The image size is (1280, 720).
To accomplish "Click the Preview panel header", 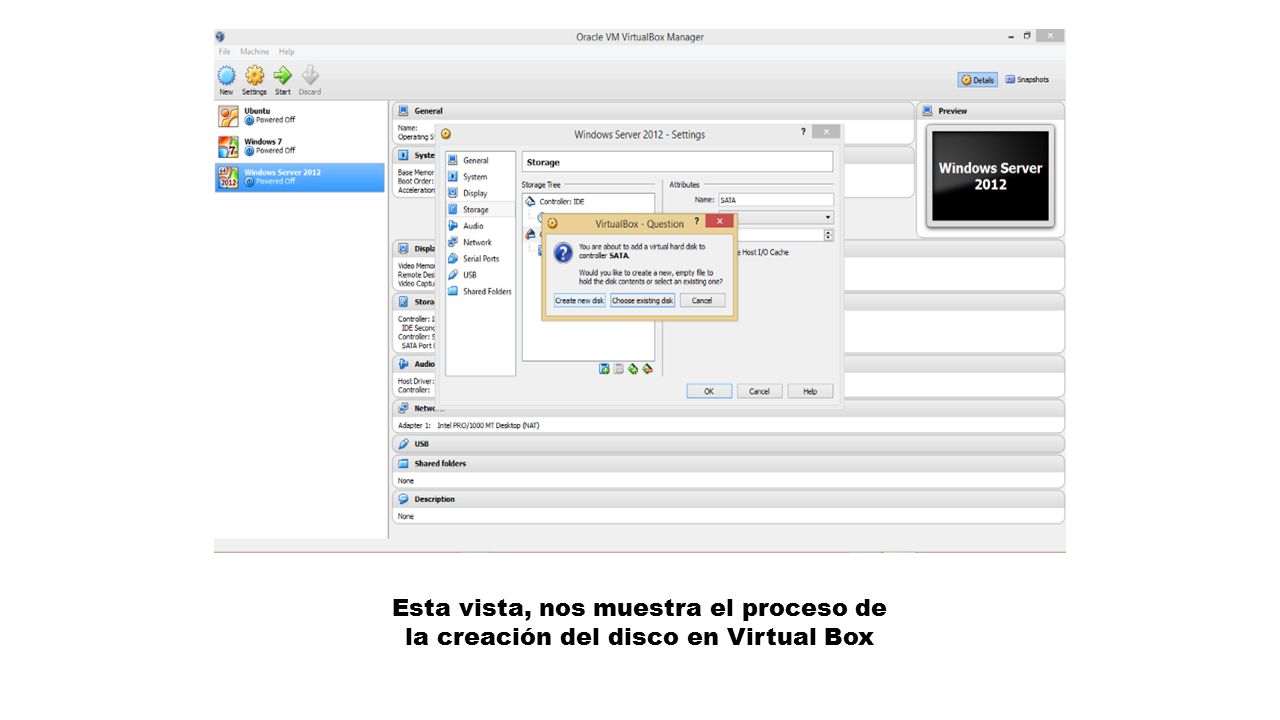I will [990, 111].
